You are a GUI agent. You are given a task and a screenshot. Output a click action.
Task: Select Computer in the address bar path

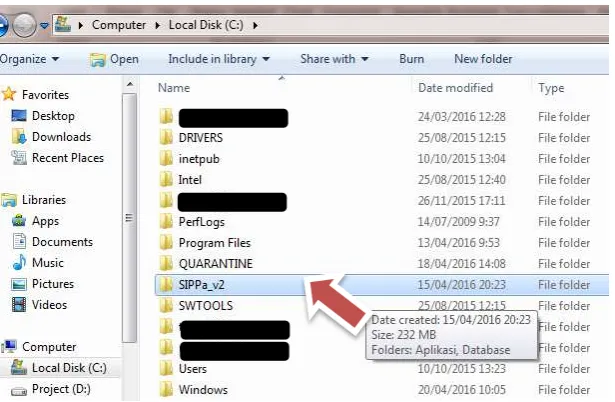click(118, 25)
